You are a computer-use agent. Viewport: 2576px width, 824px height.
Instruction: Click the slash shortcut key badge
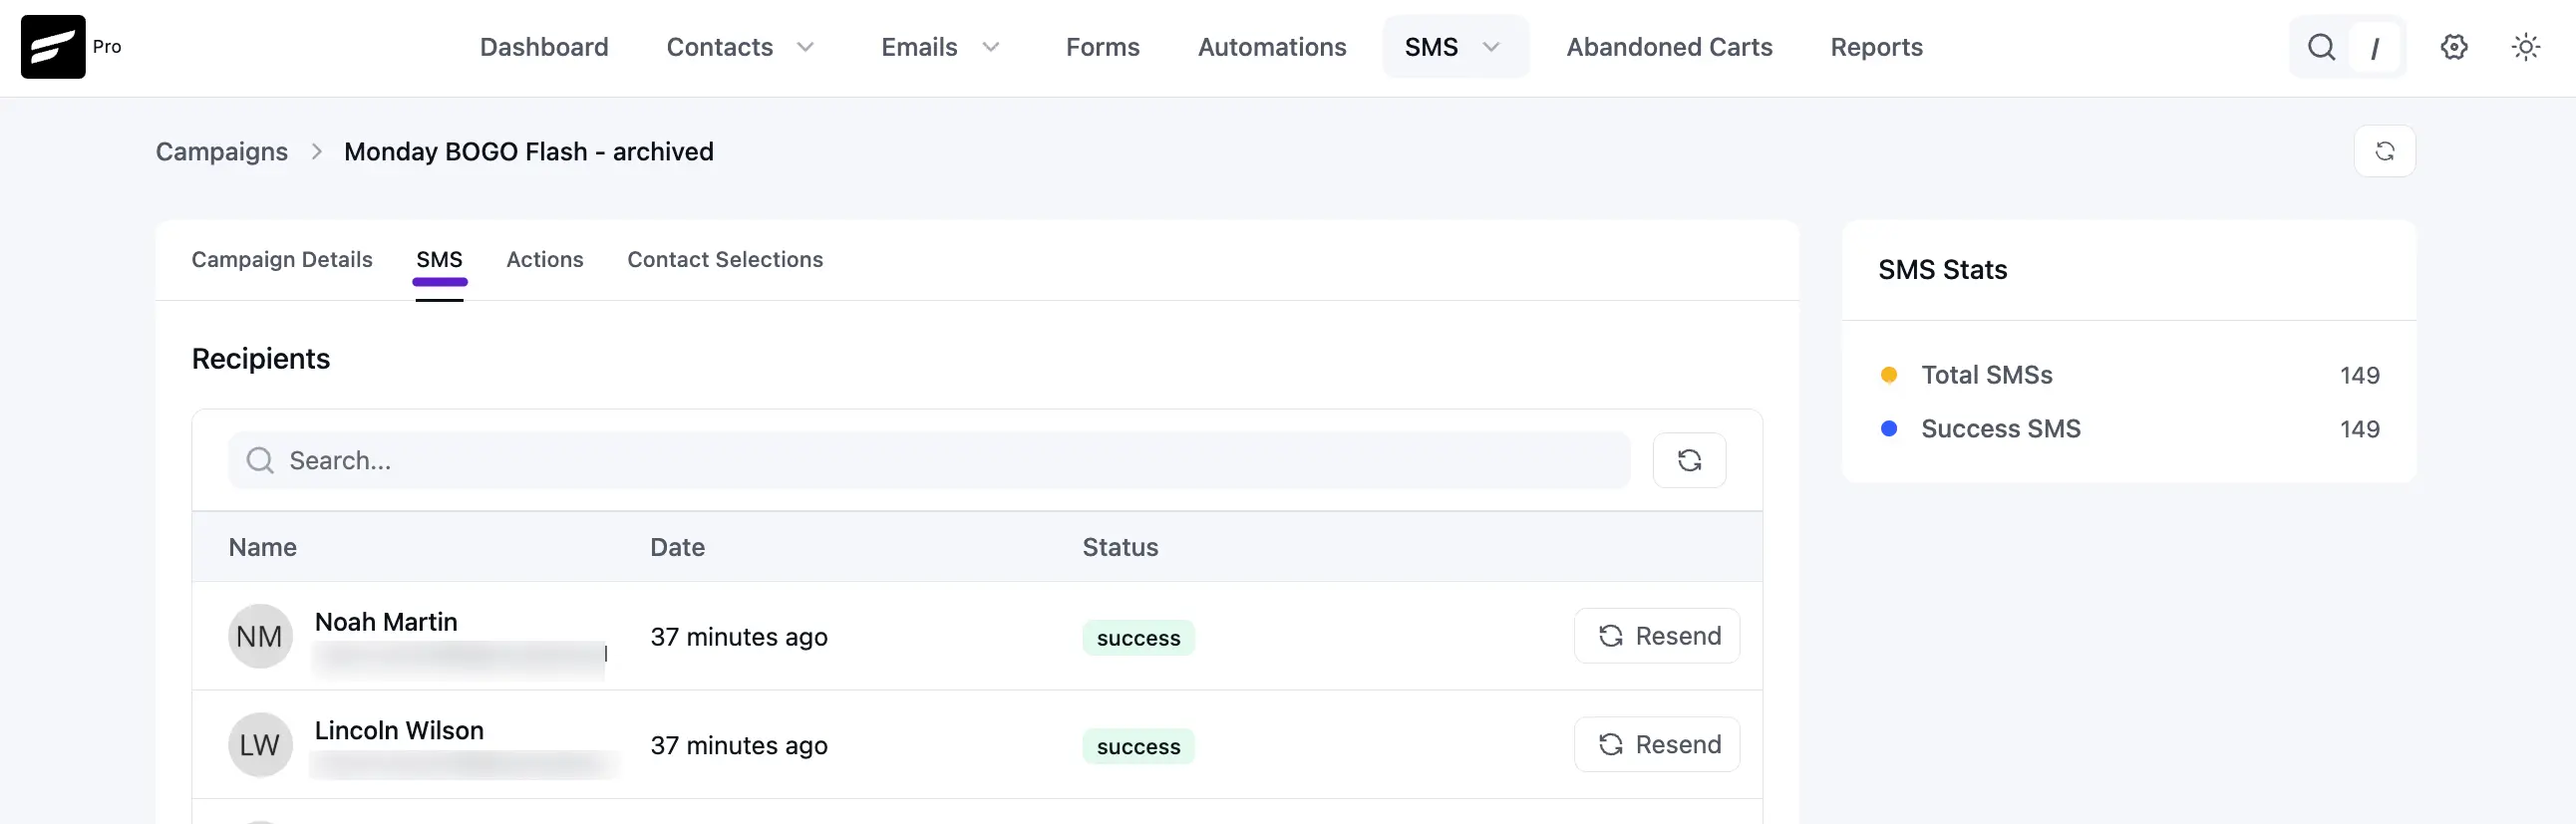[2374, 47]
